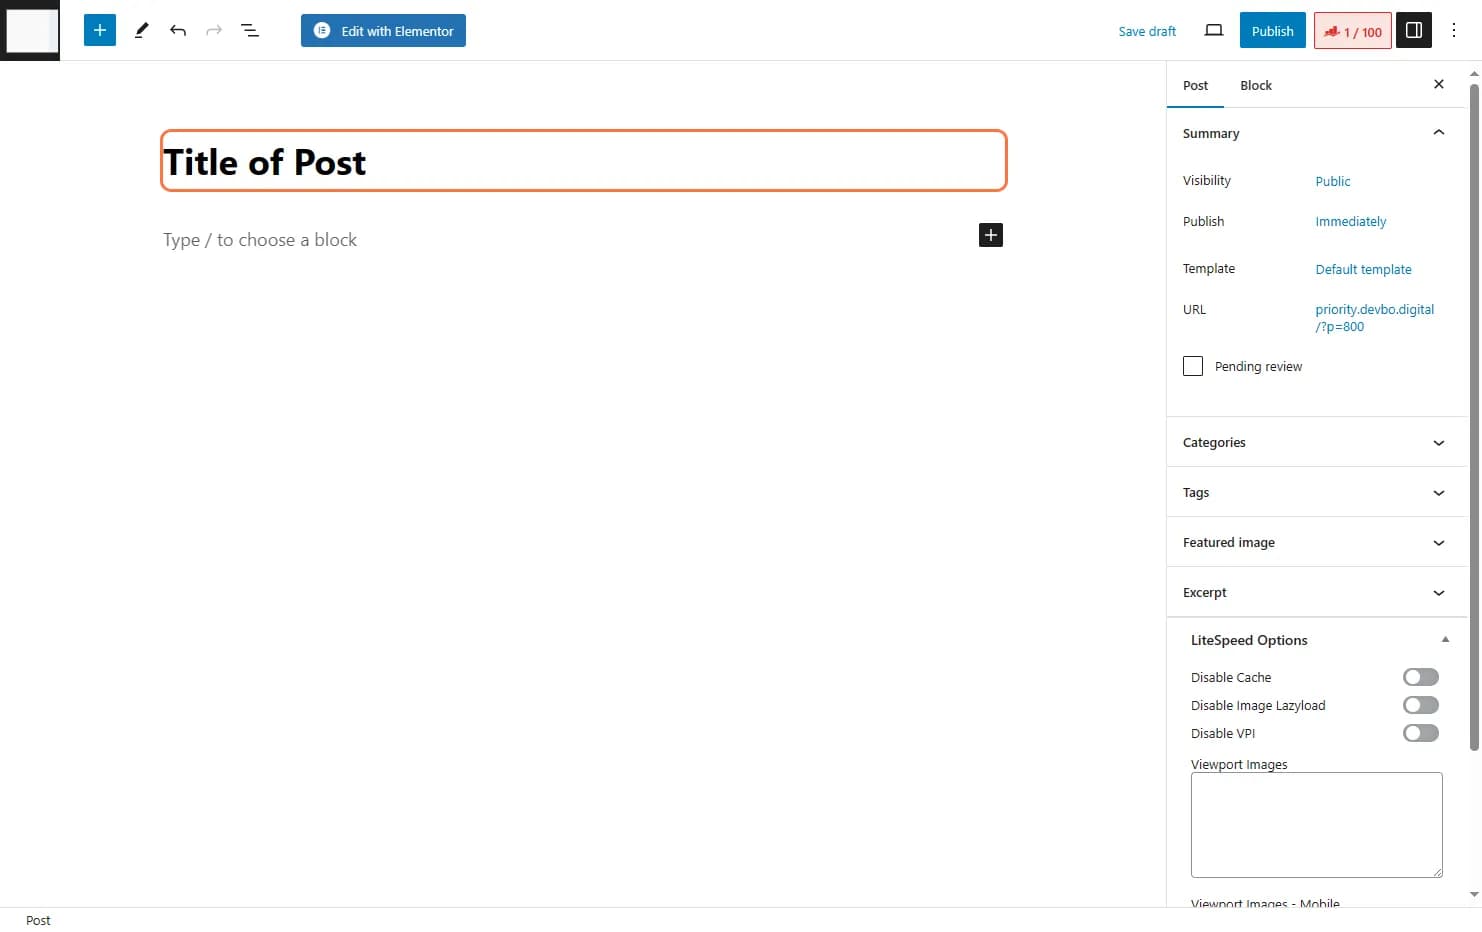The image size is (1482, 932).
Task: Open the Options three-dot menu
Action: pos(1454,30)
